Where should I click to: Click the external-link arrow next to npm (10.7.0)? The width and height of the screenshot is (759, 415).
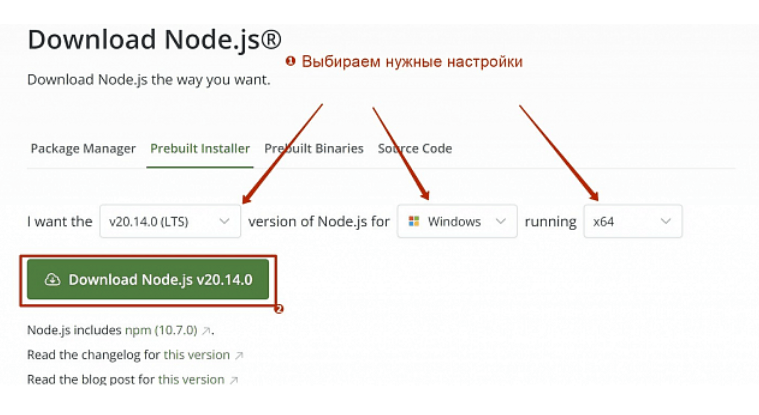206,330
